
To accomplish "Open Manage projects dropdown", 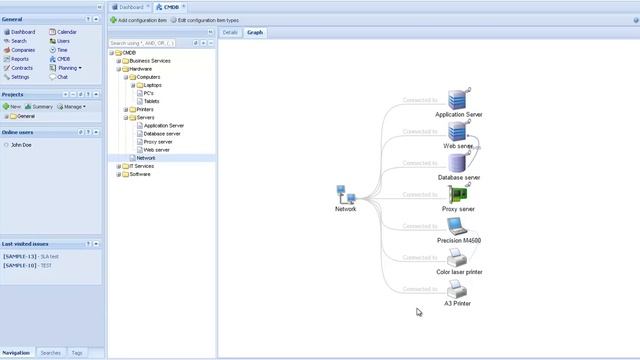I will (x=71, y=107).
